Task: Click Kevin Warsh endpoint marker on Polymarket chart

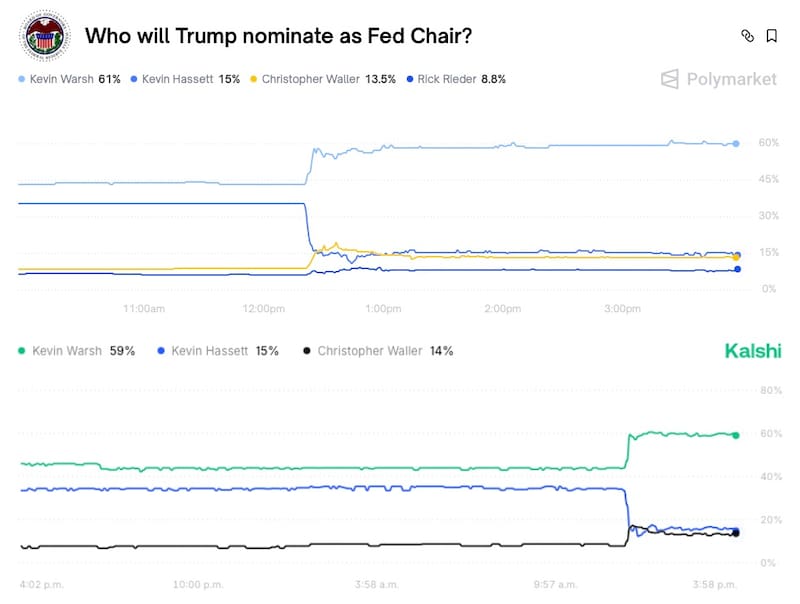Action: click(736, 144)
